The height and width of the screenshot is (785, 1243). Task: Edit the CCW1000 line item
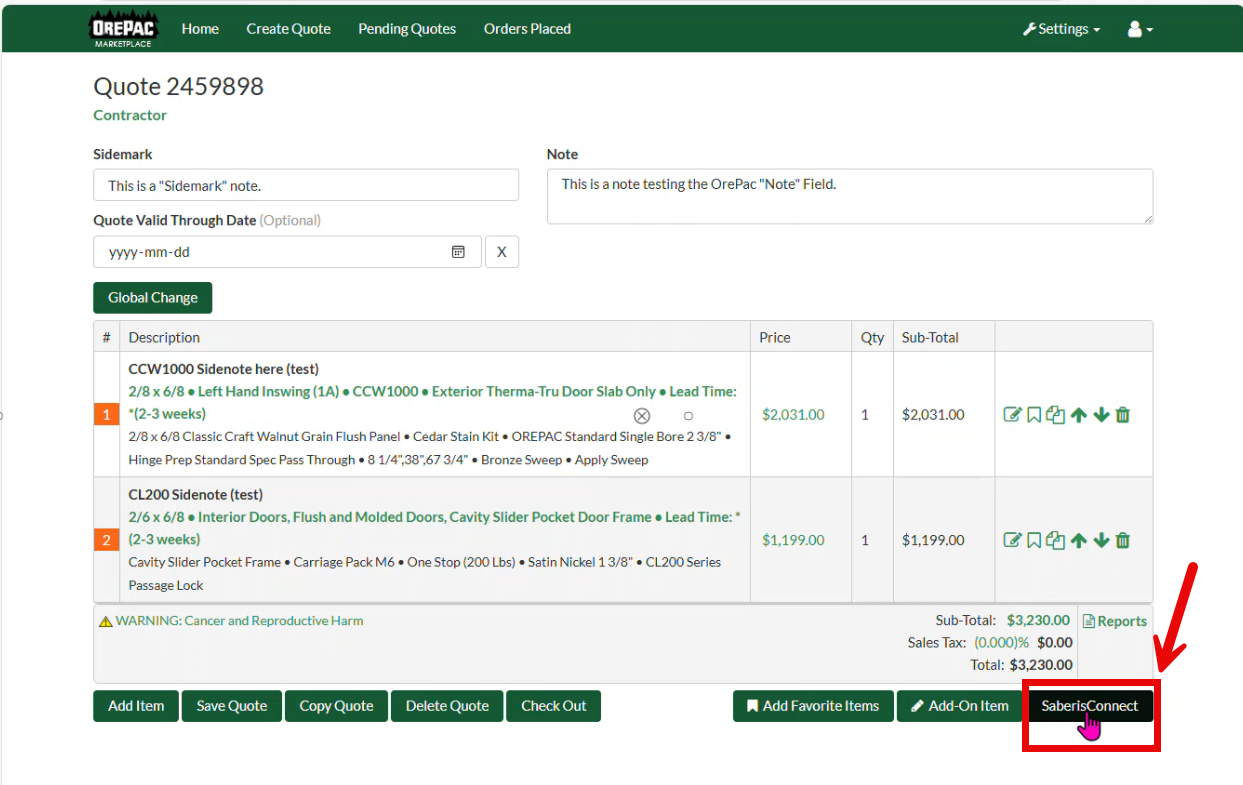click(1012, 415)
